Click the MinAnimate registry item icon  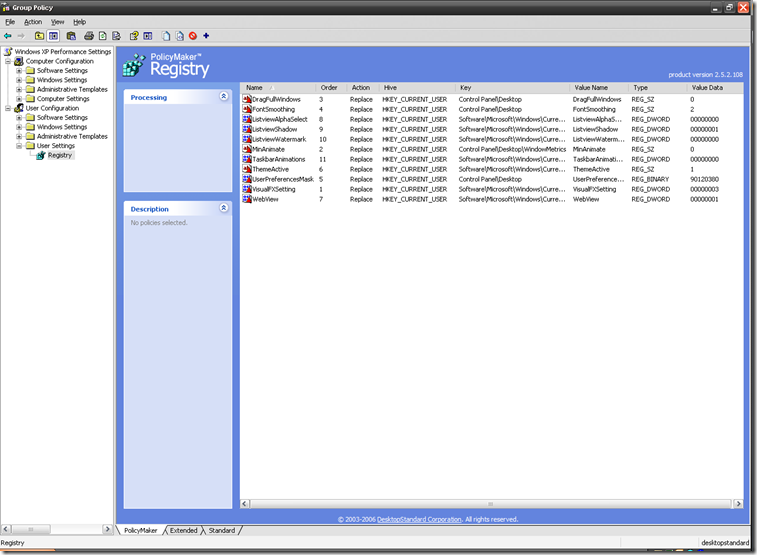(247, 149)
